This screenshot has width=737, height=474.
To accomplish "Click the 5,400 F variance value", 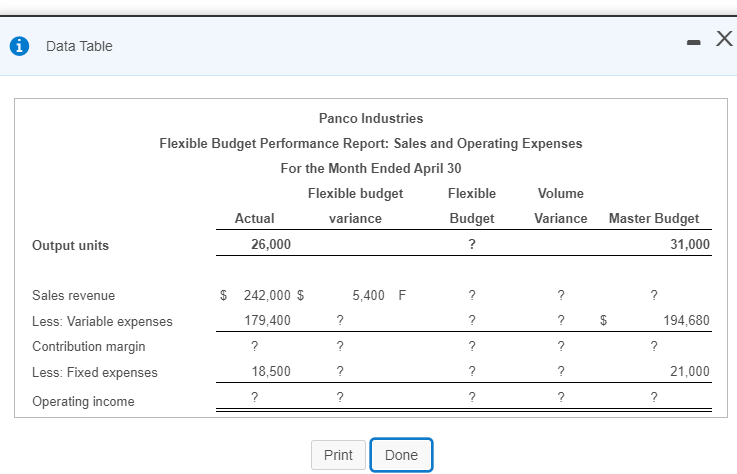I will pyautogui.click(x=379, y=295).
